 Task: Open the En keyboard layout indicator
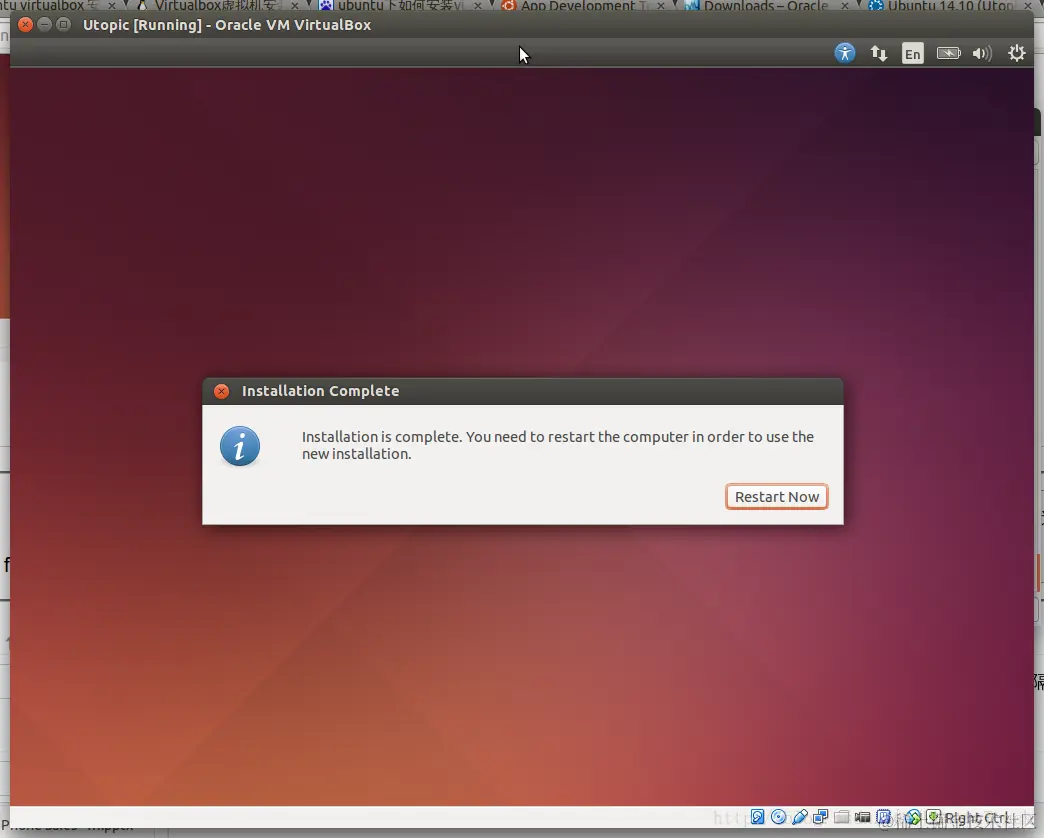click(913, 53)
